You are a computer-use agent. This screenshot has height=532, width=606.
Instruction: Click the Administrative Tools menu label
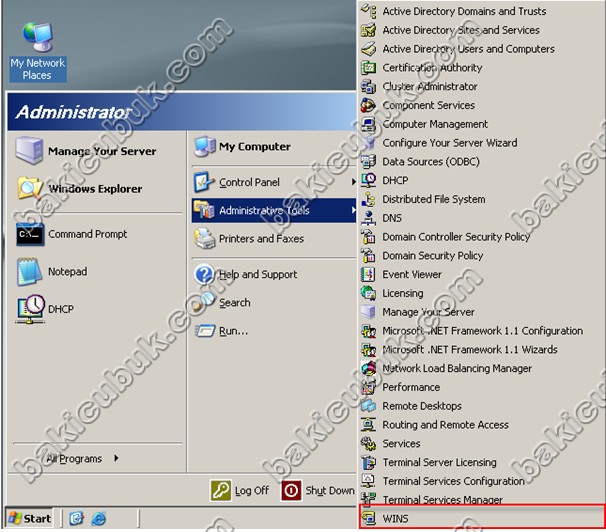coord(264,211)
